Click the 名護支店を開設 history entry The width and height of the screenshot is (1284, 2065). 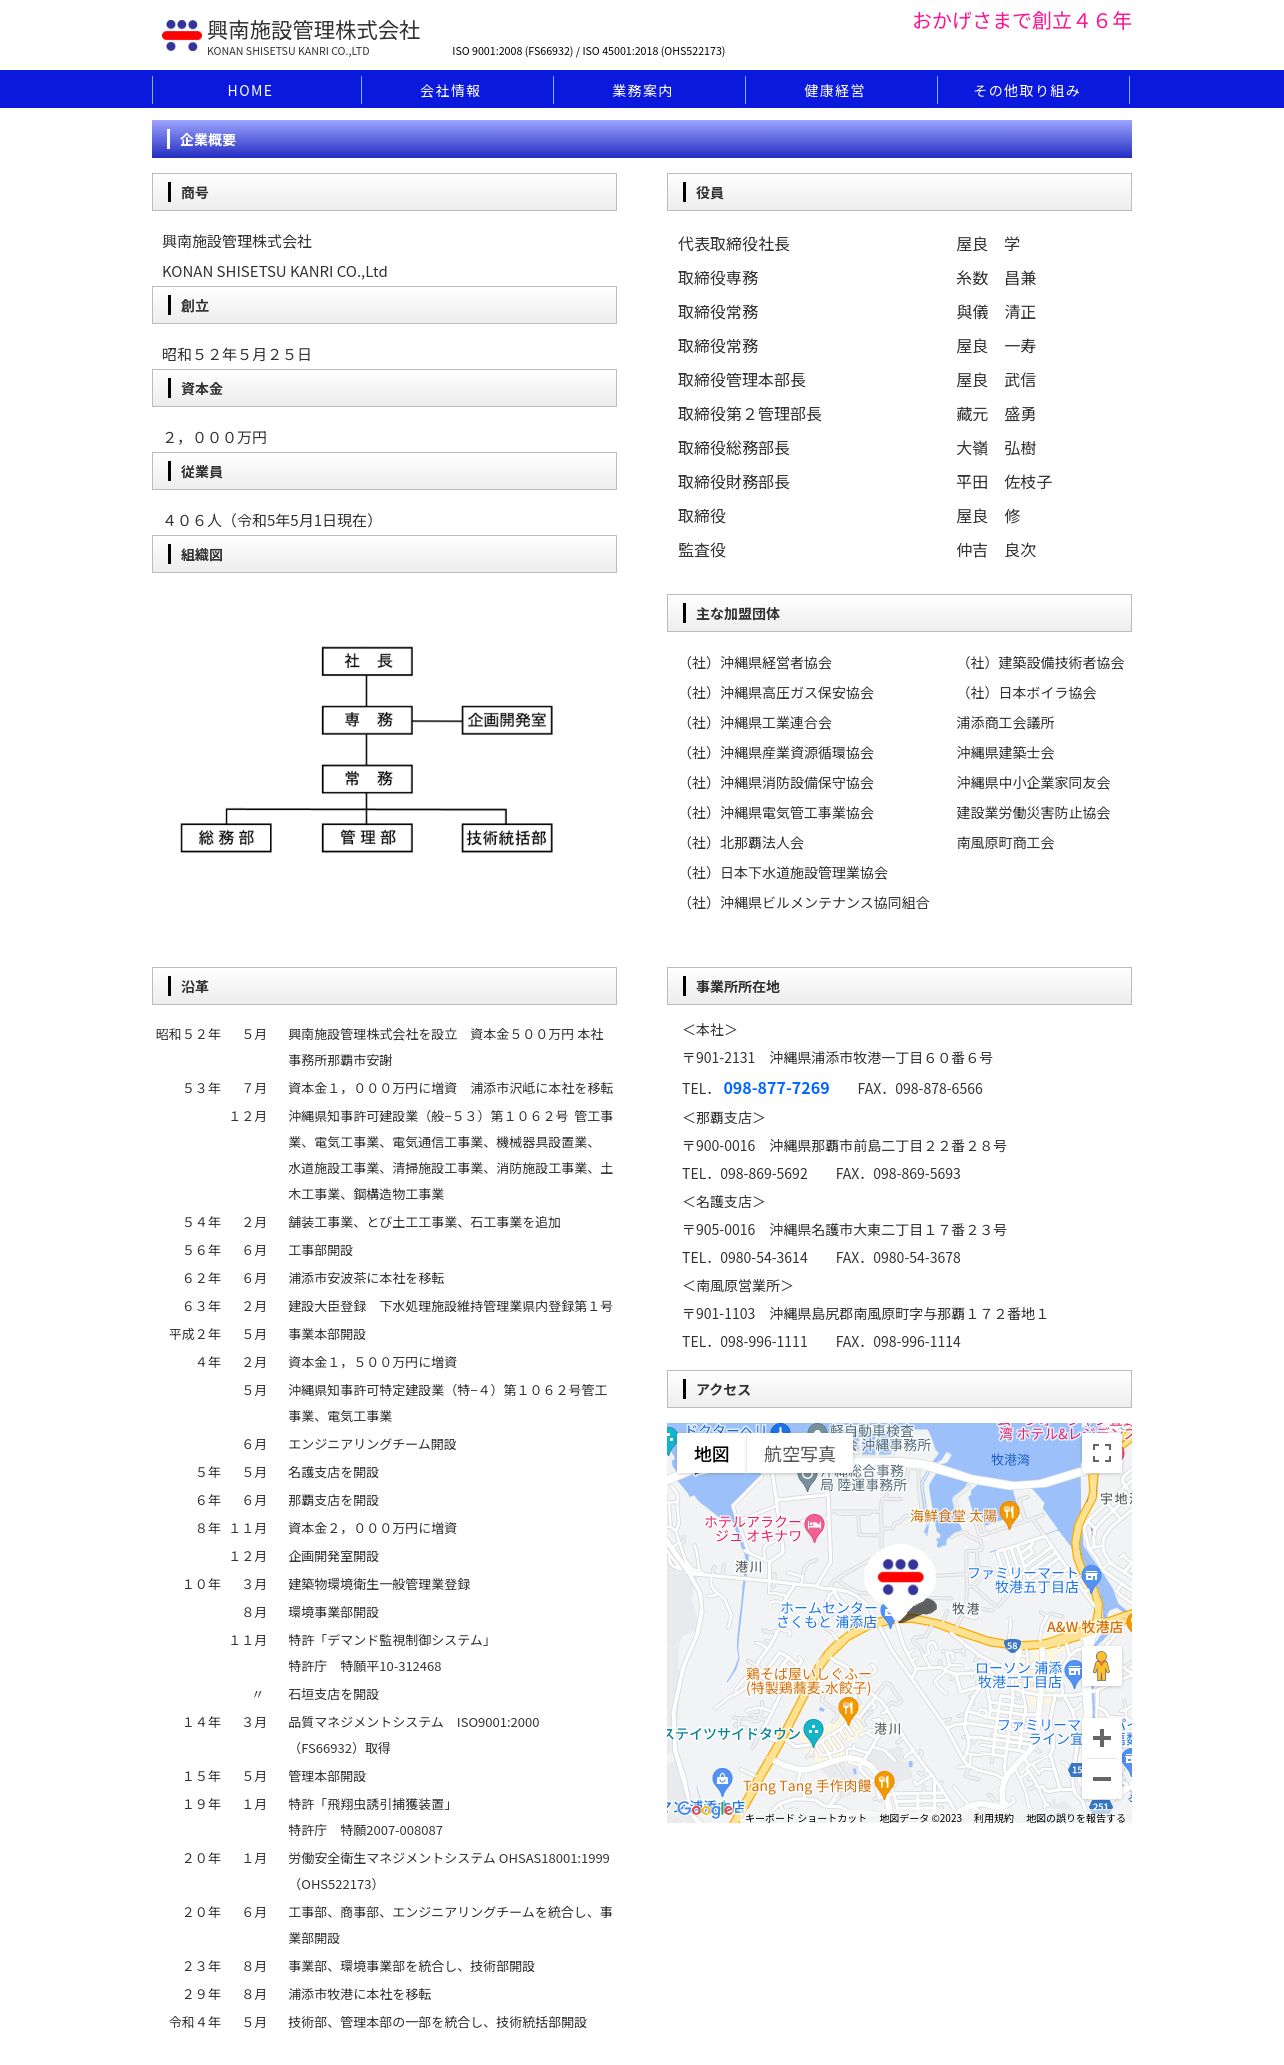pos(334,1473)
